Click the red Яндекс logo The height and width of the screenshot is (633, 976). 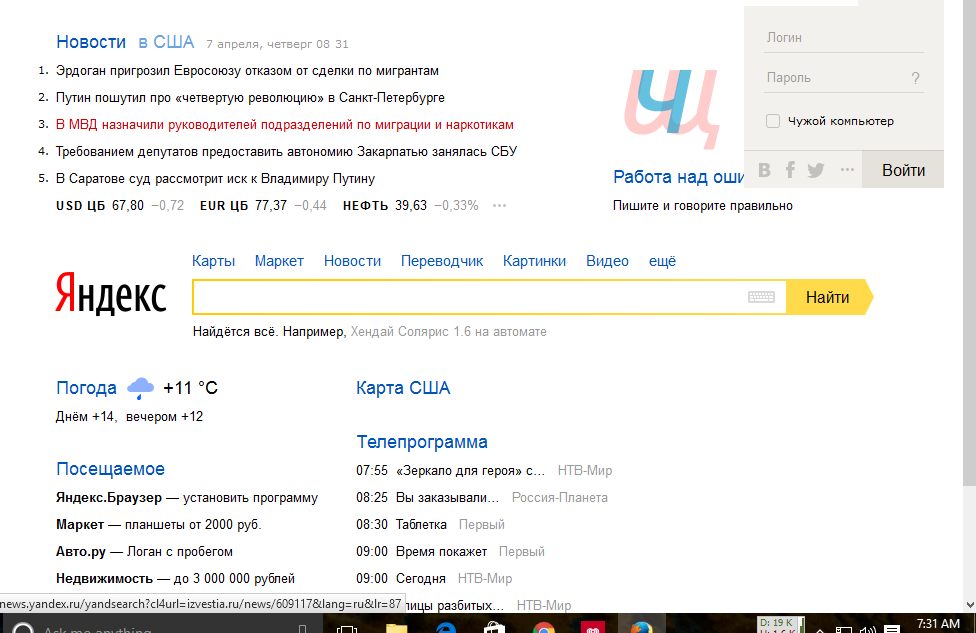[111, 293]
